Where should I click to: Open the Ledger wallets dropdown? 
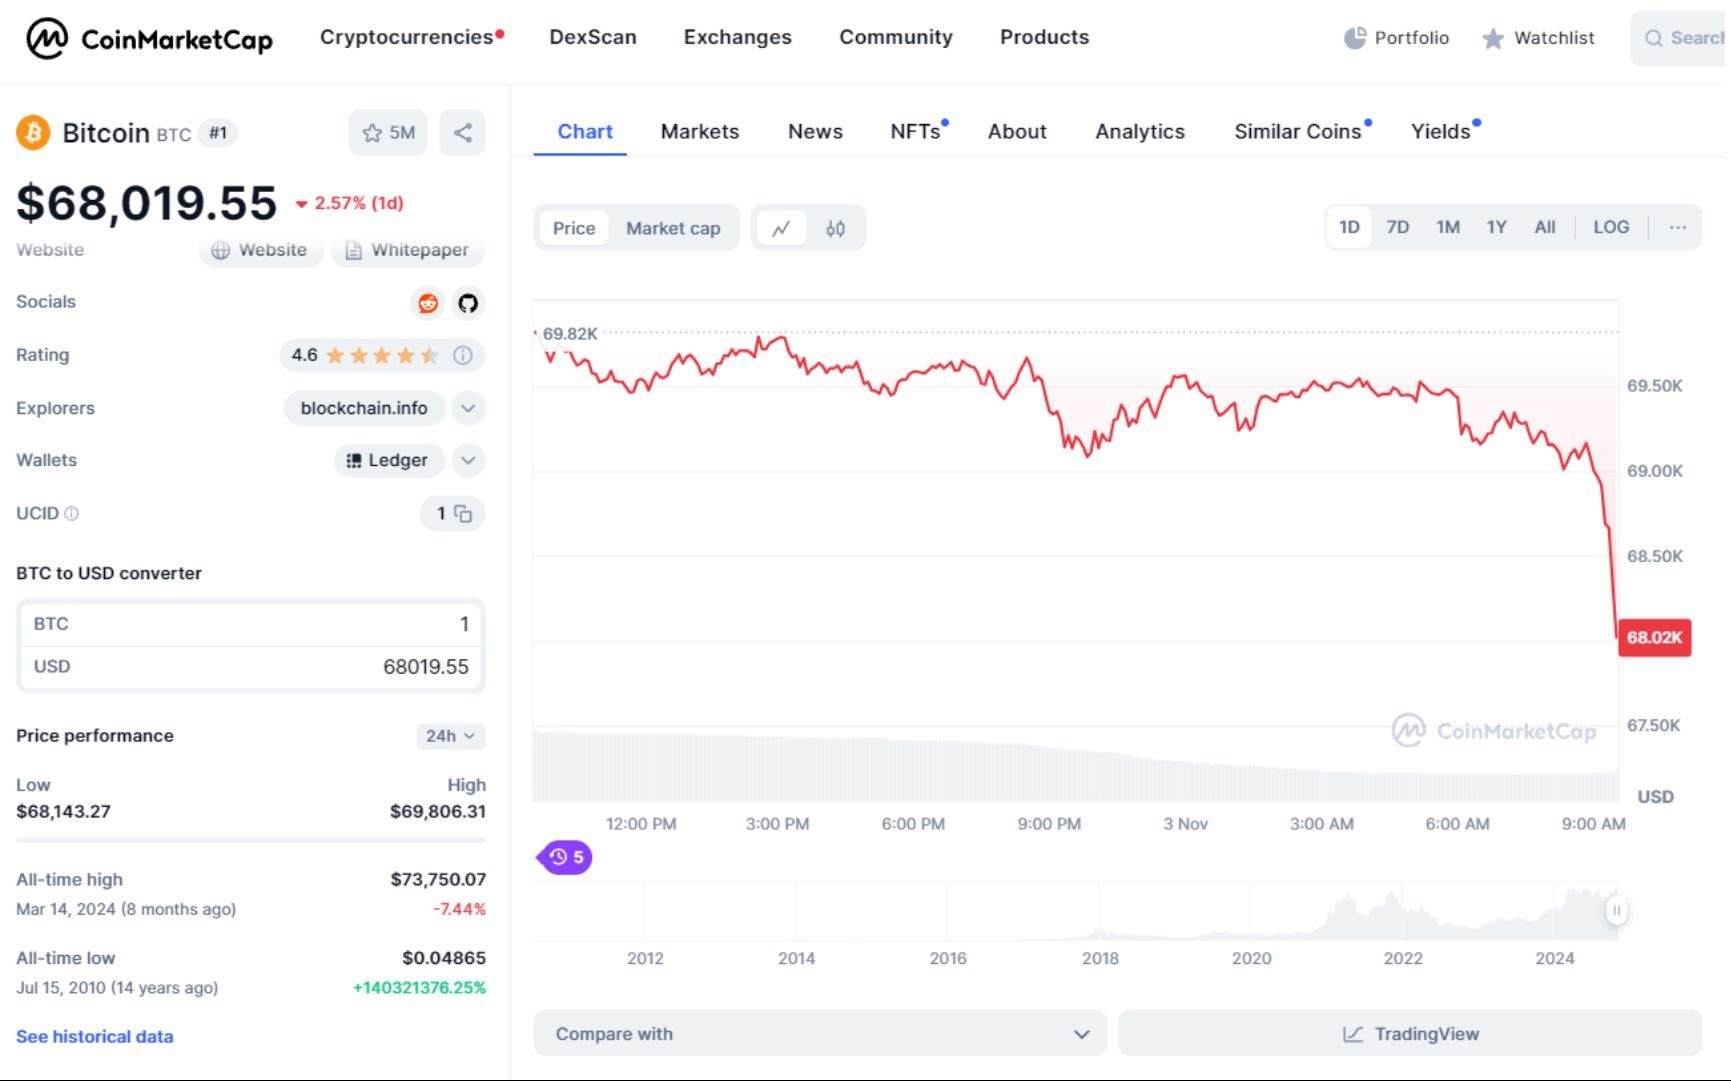tap(466, 460)
